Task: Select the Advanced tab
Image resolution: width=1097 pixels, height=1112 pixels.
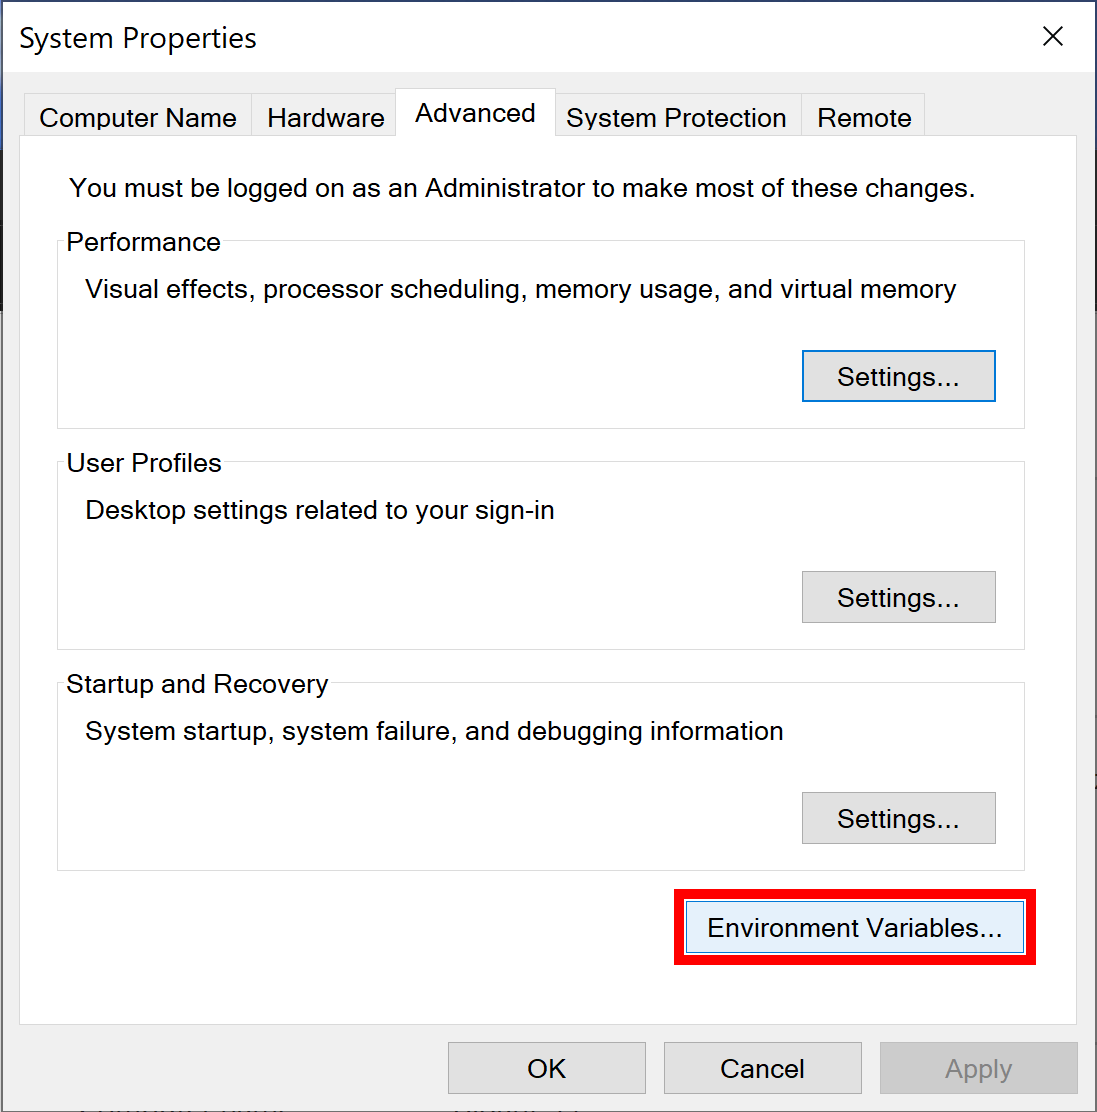Action: coord(475,113)
